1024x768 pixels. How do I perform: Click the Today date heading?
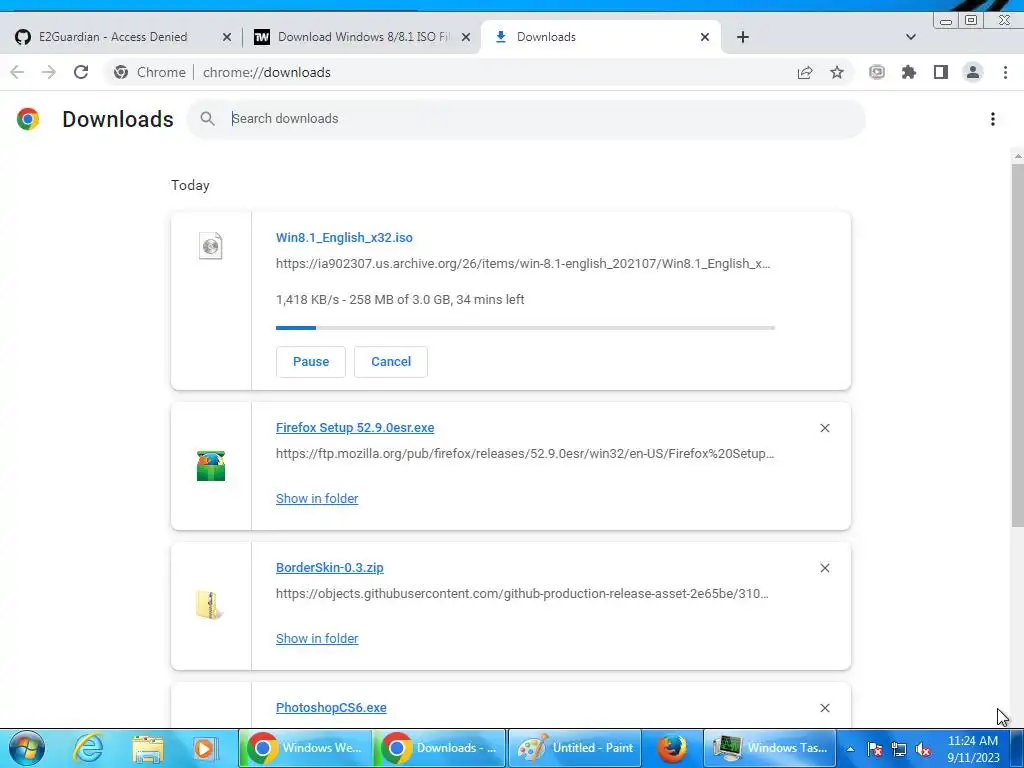click(190, 185)
